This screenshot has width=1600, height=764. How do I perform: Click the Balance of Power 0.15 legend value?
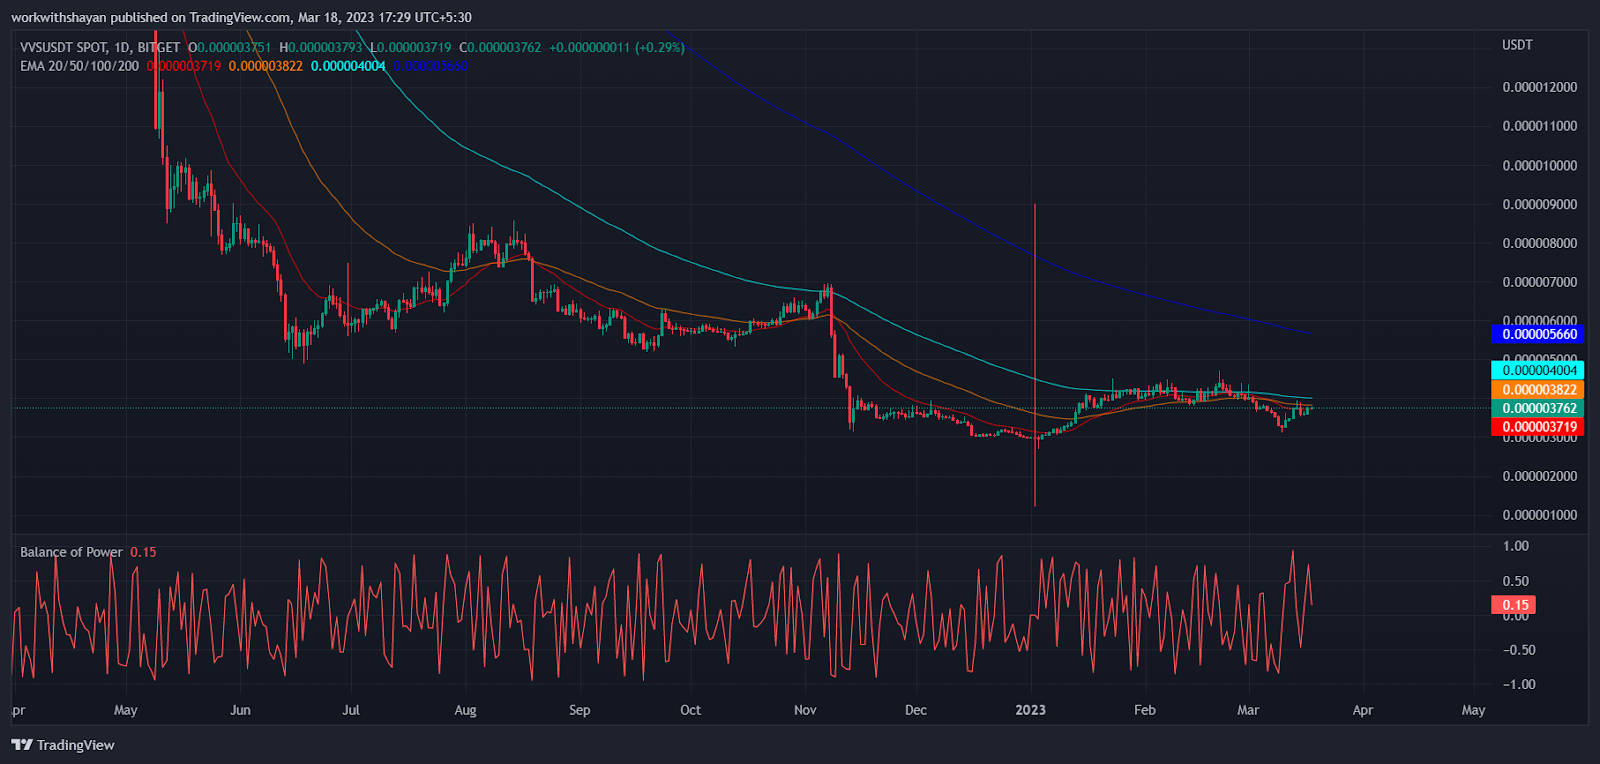[x=143, y=552]
